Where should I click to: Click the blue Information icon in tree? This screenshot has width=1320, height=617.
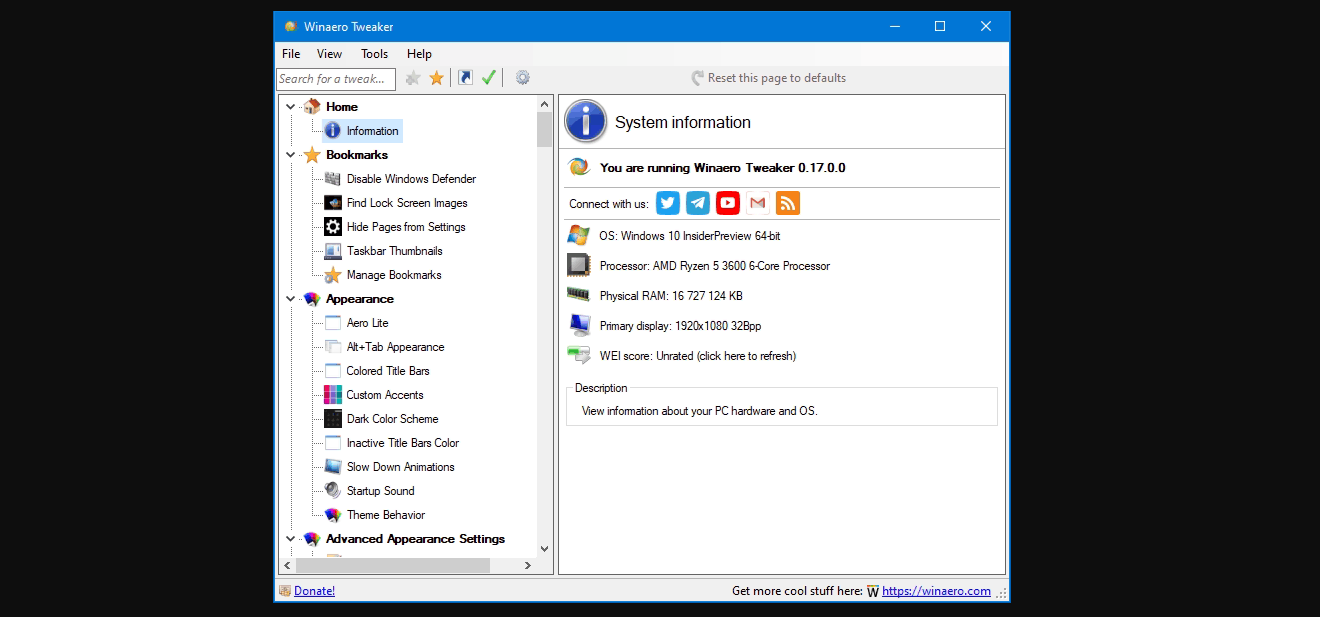point(333,131)
